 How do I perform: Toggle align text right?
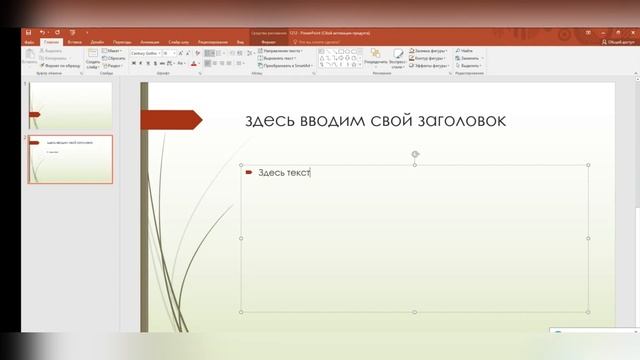point(222,64)
